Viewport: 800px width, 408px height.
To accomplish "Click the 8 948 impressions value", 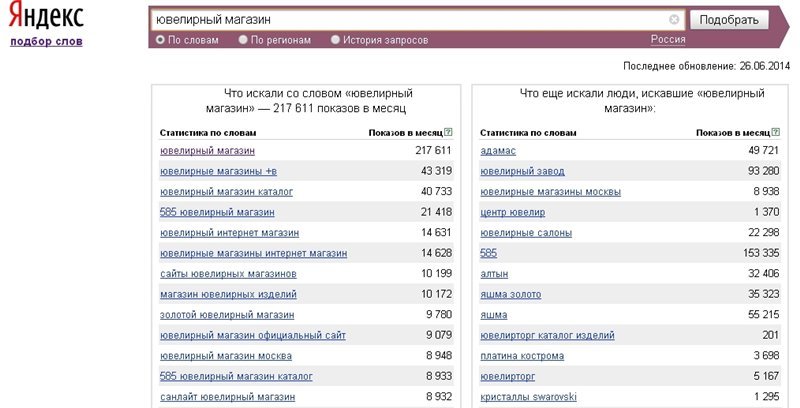I will point(439,355).
